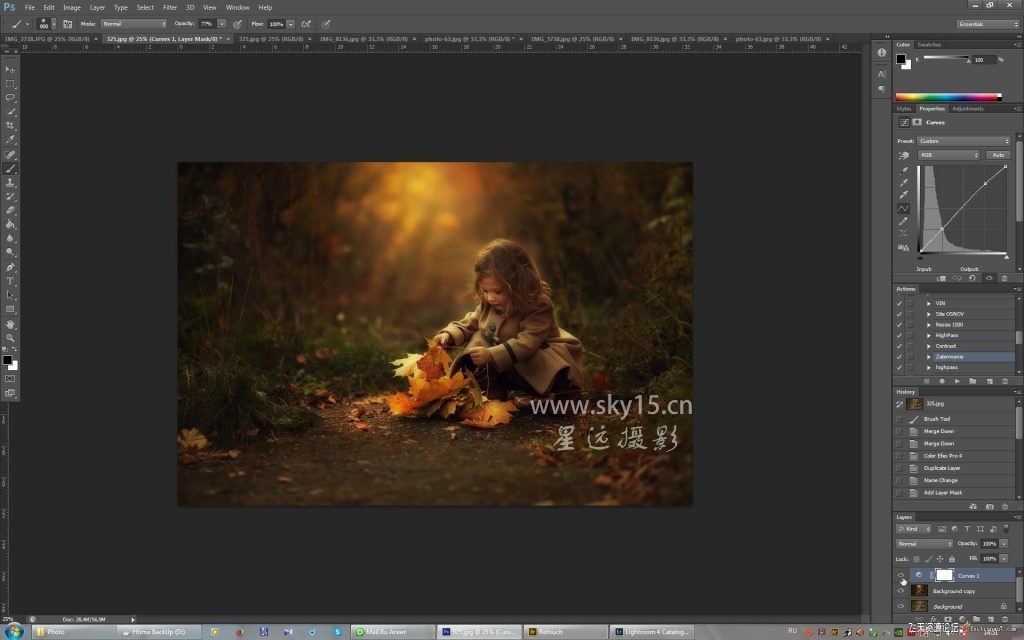
Task: Select the Brush tool in the toolbox
Action: (x=10, y=168)
